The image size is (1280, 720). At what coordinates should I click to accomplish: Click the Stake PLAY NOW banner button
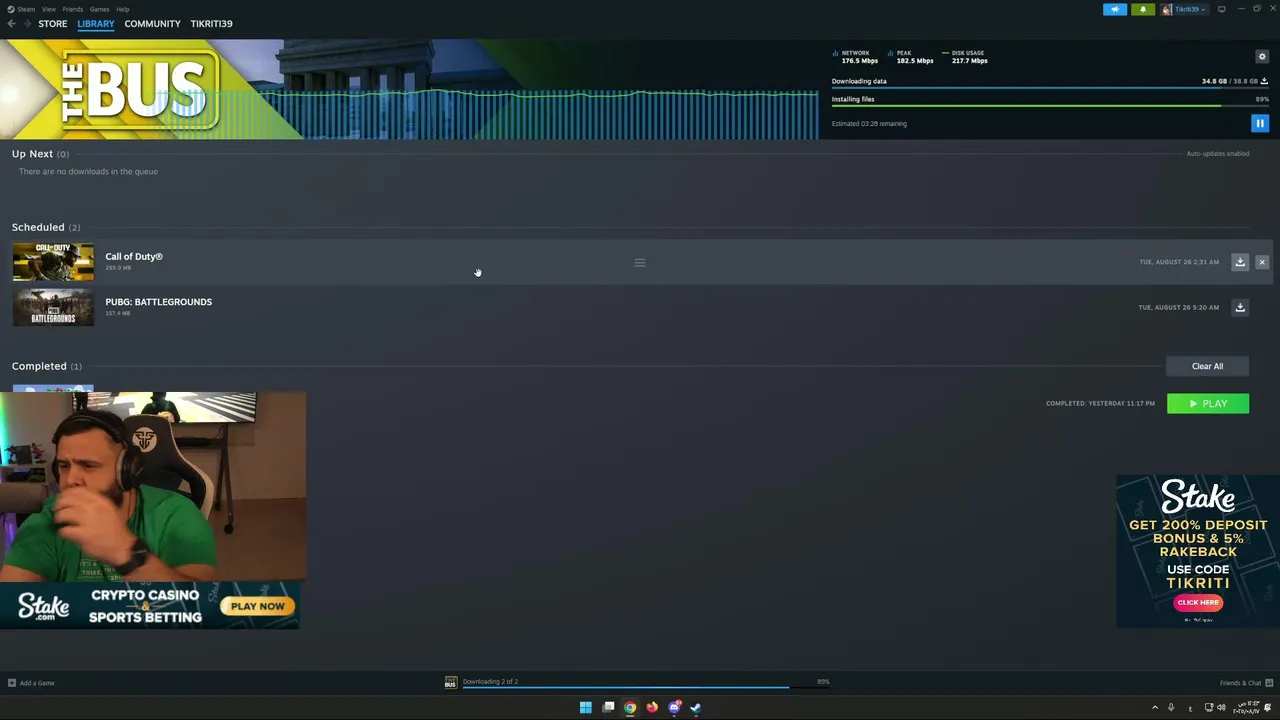point(258,606)
